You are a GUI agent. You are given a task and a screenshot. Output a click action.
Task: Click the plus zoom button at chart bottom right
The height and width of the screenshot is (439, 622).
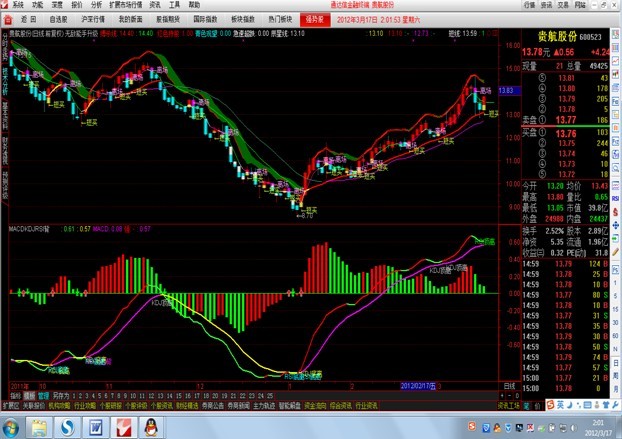(x=502, y=396)
